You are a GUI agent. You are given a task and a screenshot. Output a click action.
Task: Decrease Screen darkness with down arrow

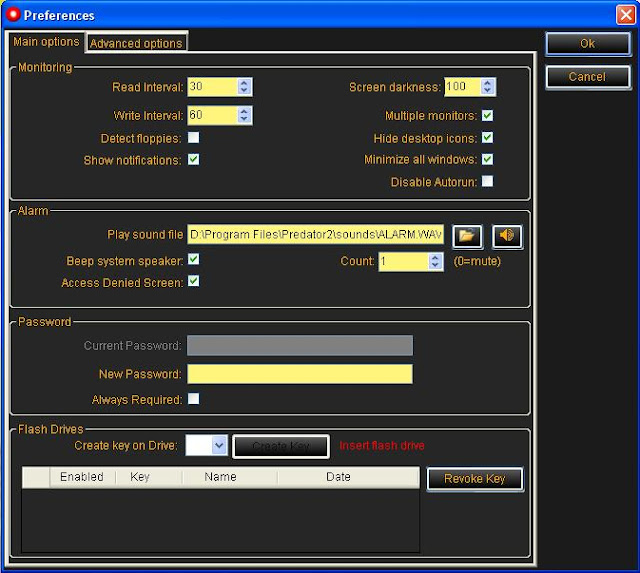tap(487, 91)
